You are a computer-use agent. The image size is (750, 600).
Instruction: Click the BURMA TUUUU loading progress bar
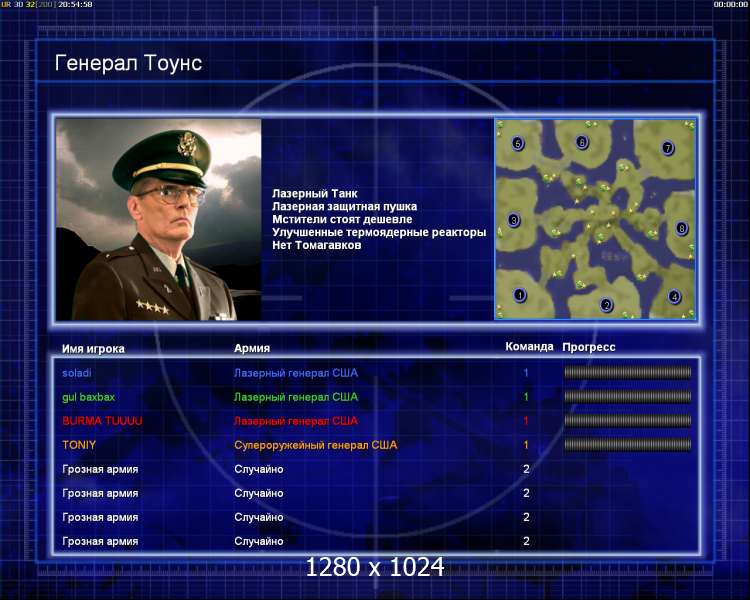coord(628,421)
